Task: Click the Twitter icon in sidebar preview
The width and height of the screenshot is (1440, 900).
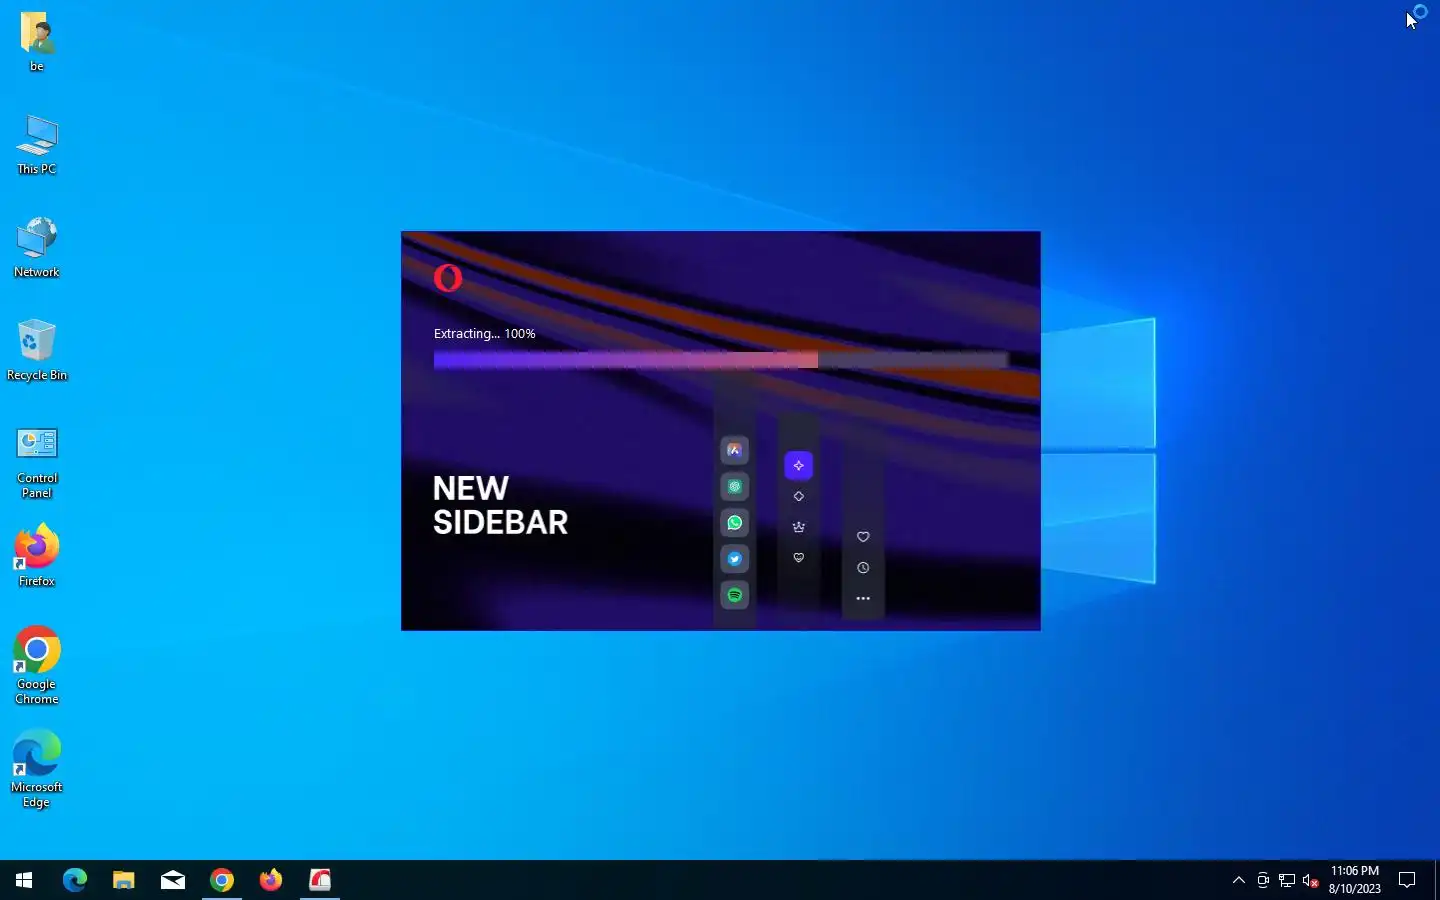Action: pyautogui.click(x=735, y=559)
